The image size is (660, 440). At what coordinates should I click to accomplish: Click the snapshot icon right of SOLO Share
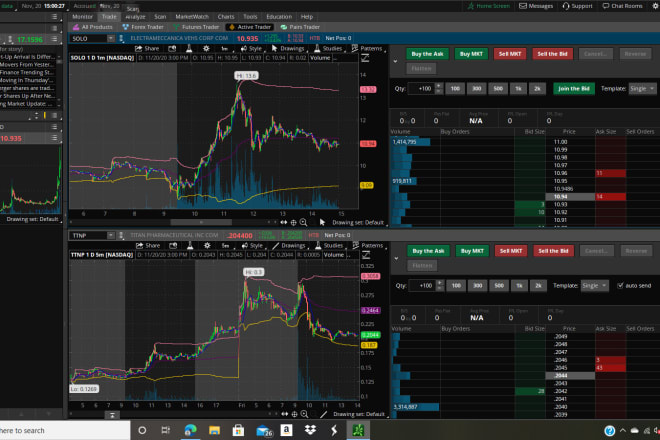172,48
